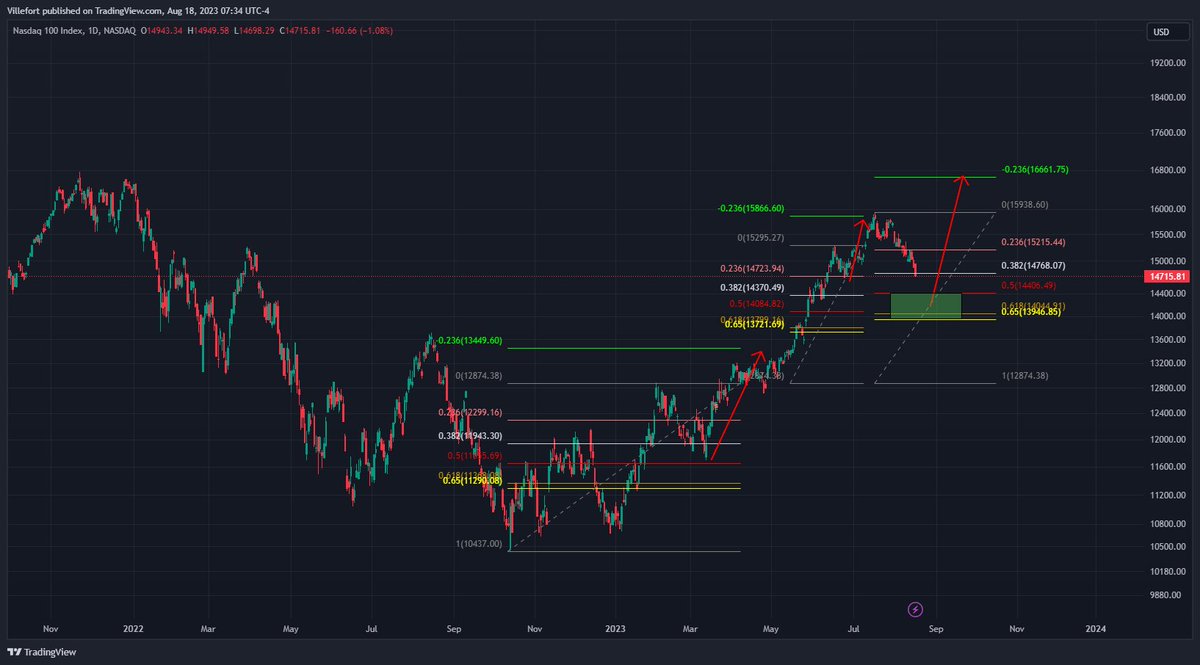Click the red arrow peaking near July highs
1200x665 pixels.
point(855,250)
